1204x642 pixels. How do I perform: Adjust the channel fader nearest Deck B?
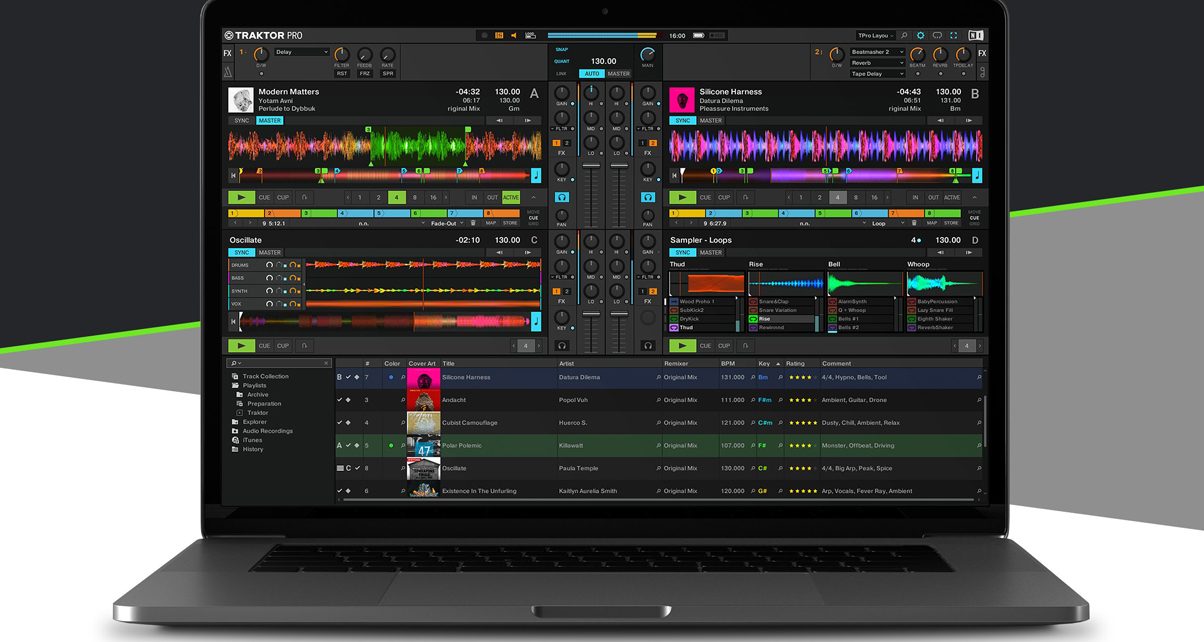[619, 164]
